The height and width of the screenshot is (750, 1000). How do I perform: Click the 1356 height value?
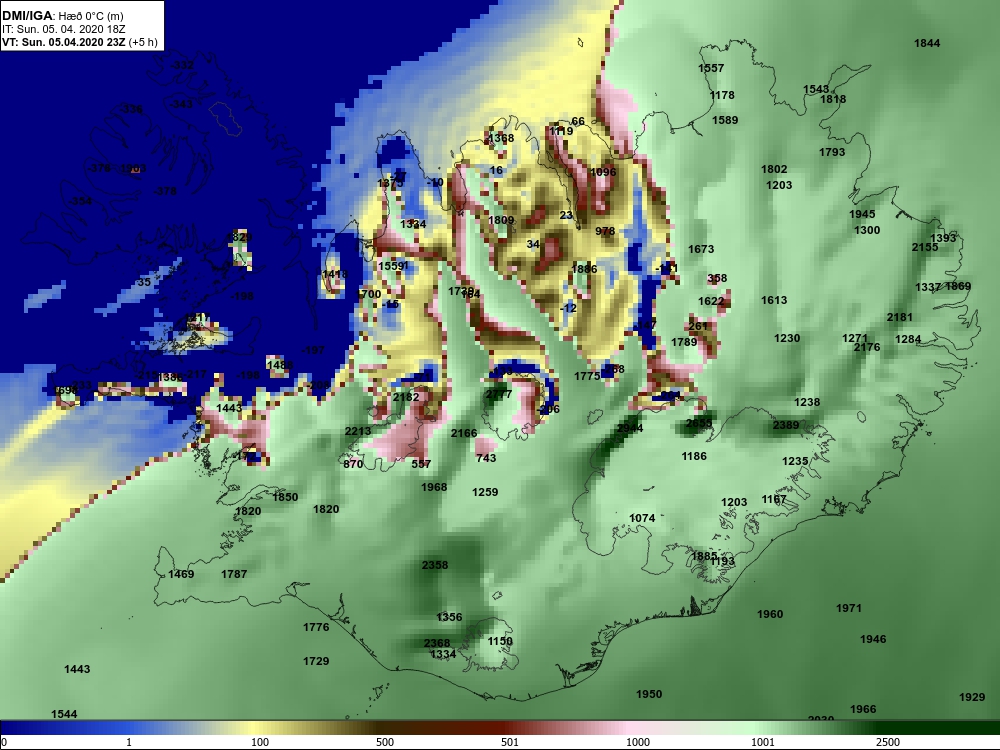pos(449,617)
